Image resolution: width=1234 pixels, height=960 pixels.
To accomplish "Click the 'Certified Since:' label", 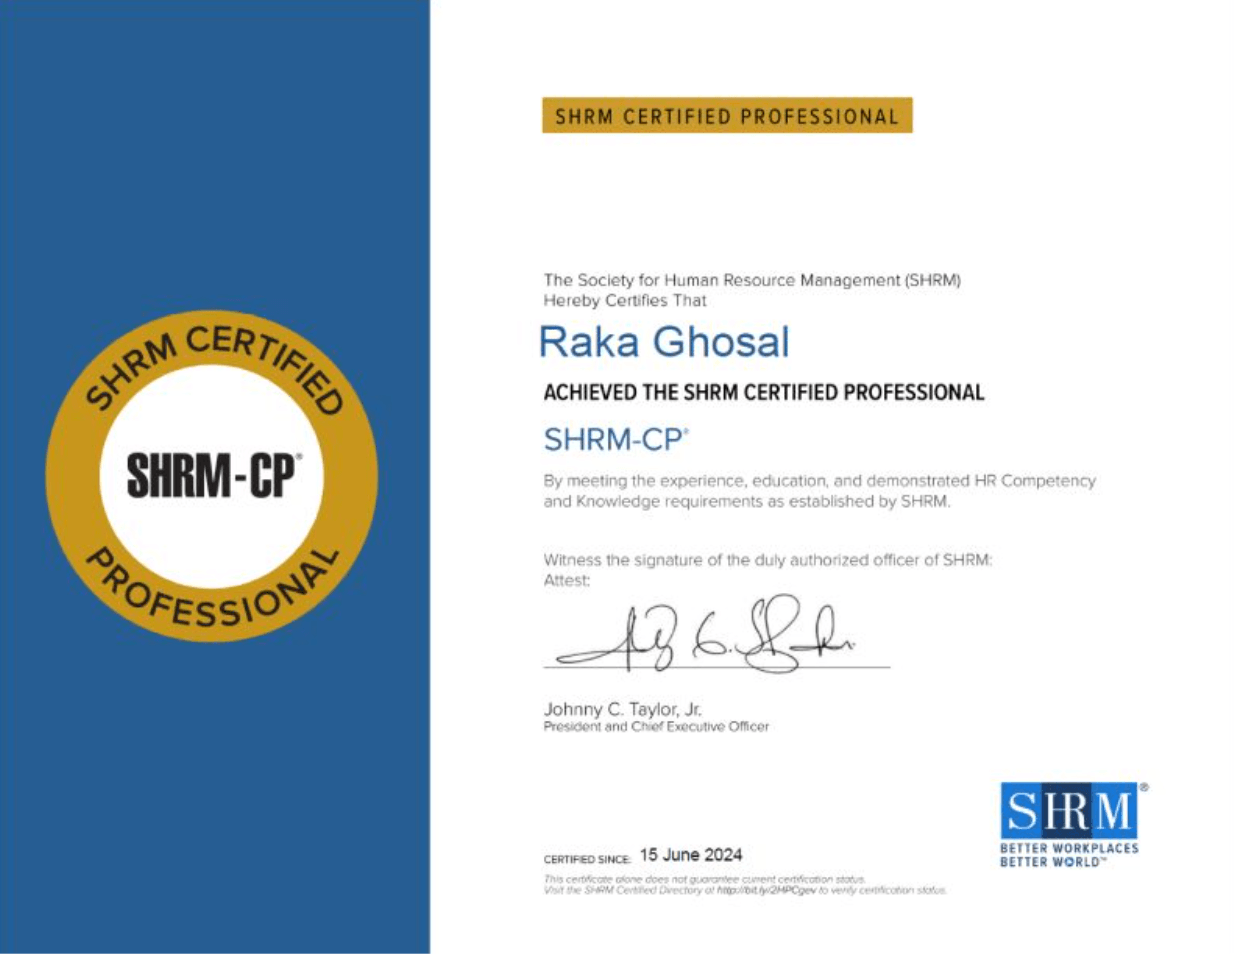I will tap(587, 859).
